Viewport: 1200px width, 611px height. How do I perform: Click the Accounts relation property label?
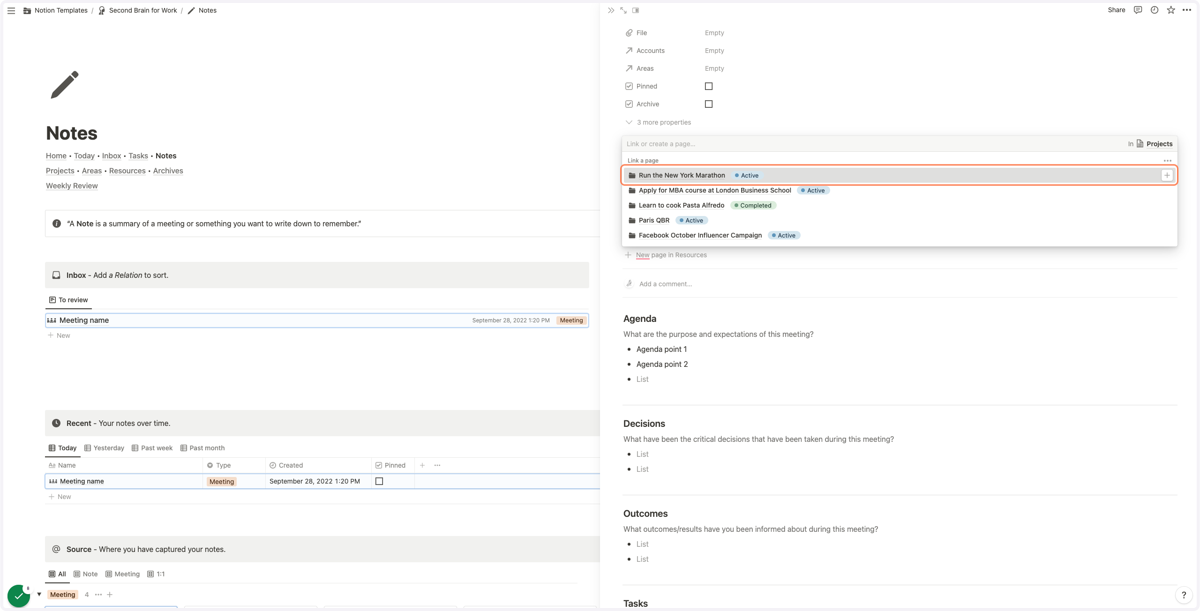click(x=650, y=51)
